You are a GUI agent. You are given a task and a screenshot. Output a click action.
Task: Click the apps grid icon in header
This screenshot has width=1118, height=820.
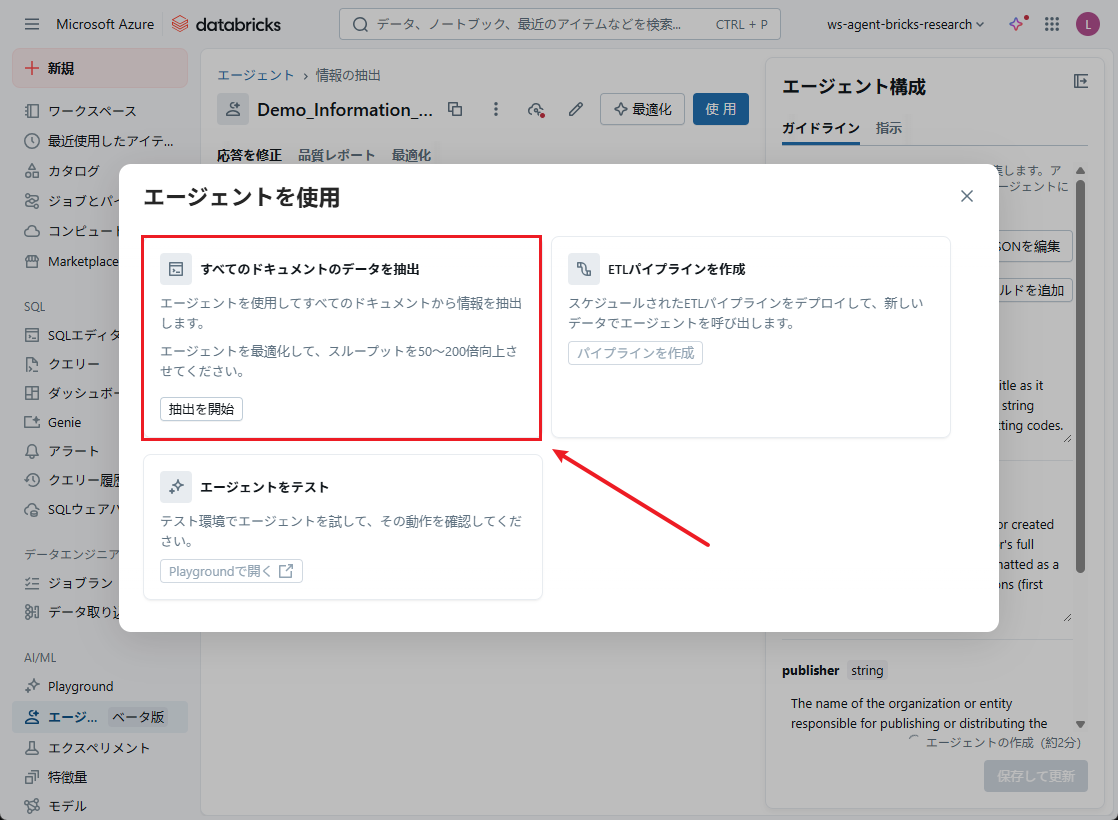1052,24
